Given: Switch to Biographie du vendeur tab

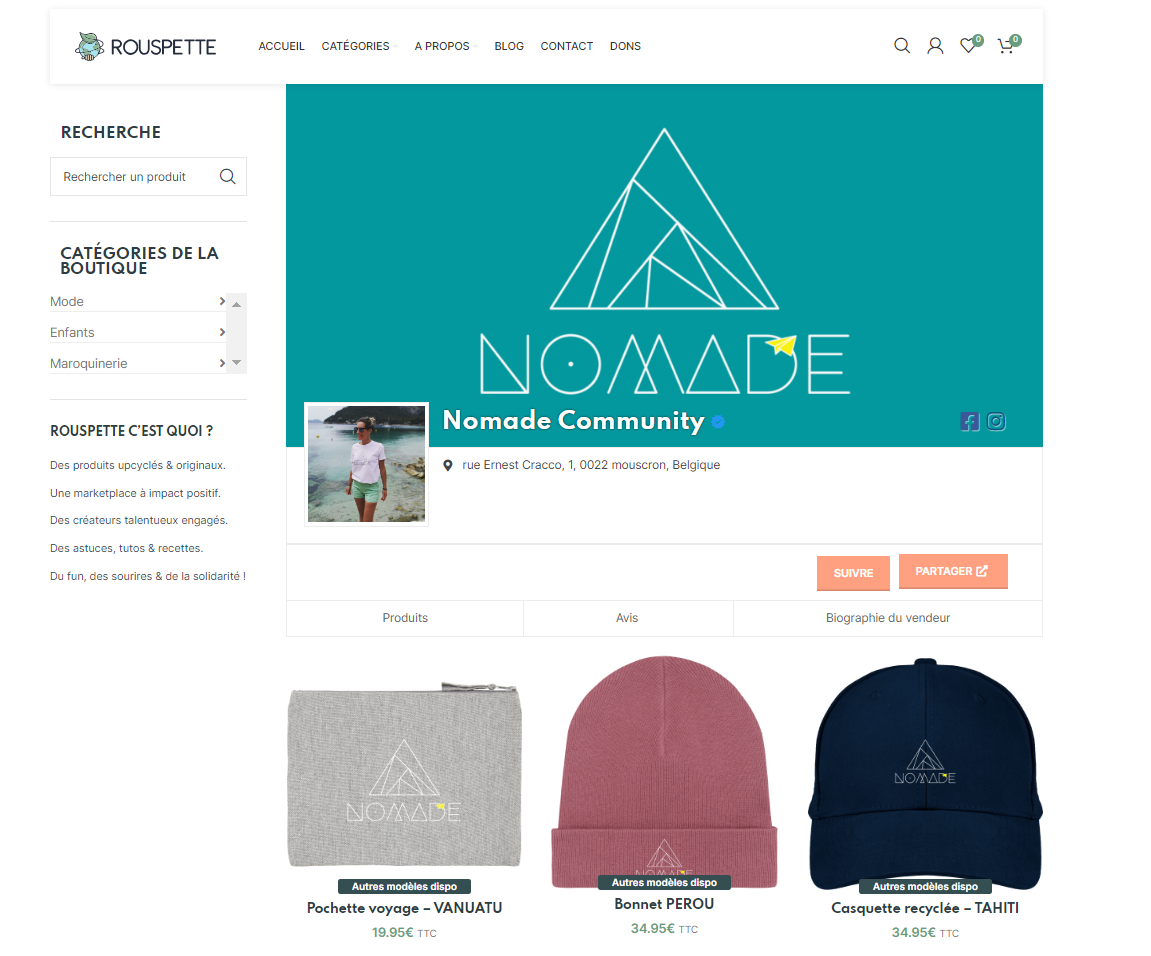Looking at the screenshot, I should click(887, 618).
